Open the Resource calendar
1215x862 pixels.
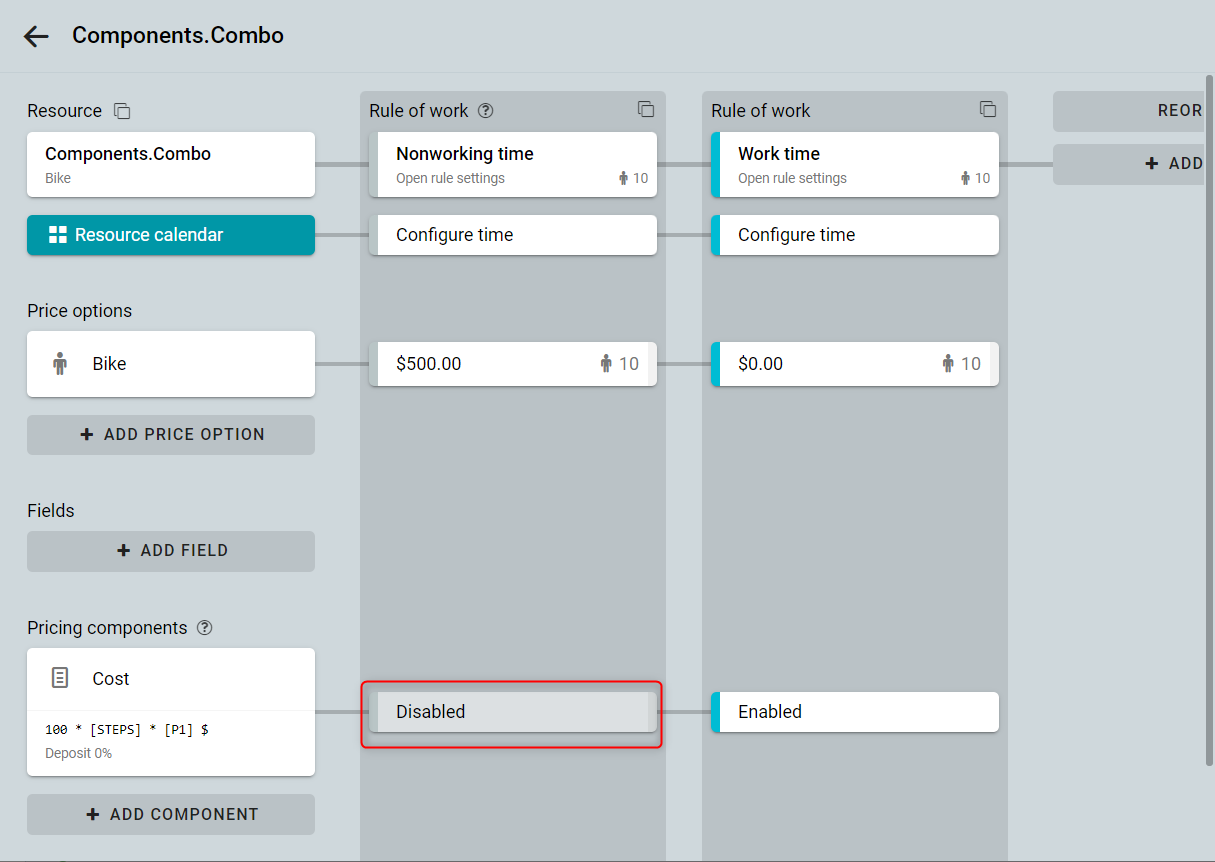click(171, 235)
